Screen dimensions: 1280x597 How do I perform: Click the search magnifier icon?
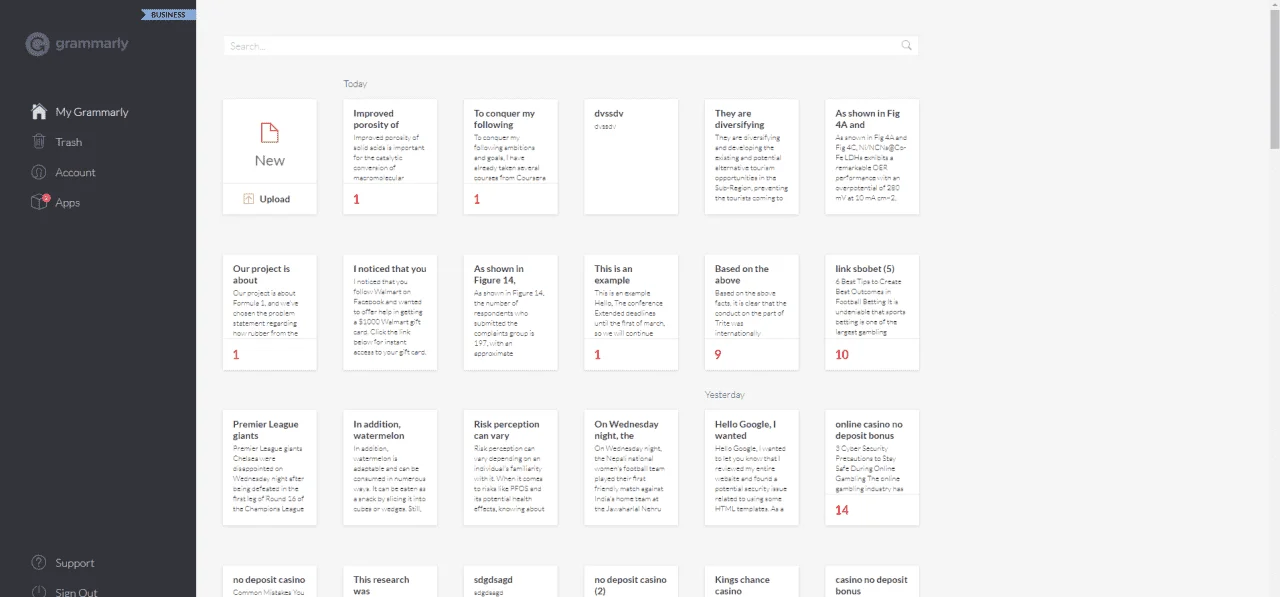[906, 45]
